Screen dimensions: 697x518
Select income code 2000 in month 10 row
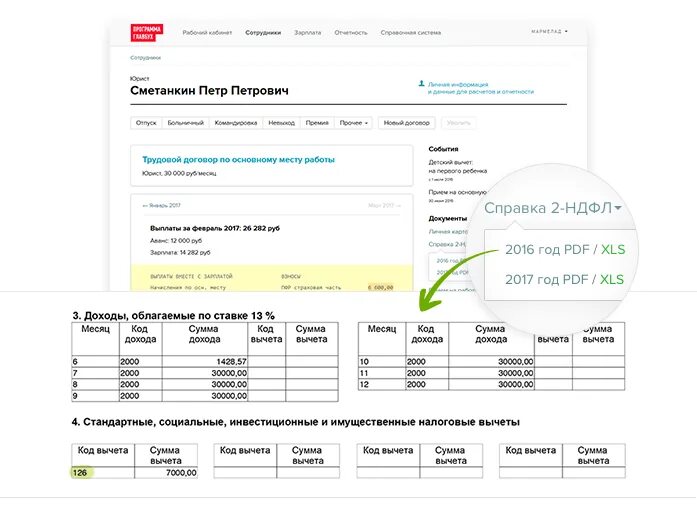coord(427,361)
